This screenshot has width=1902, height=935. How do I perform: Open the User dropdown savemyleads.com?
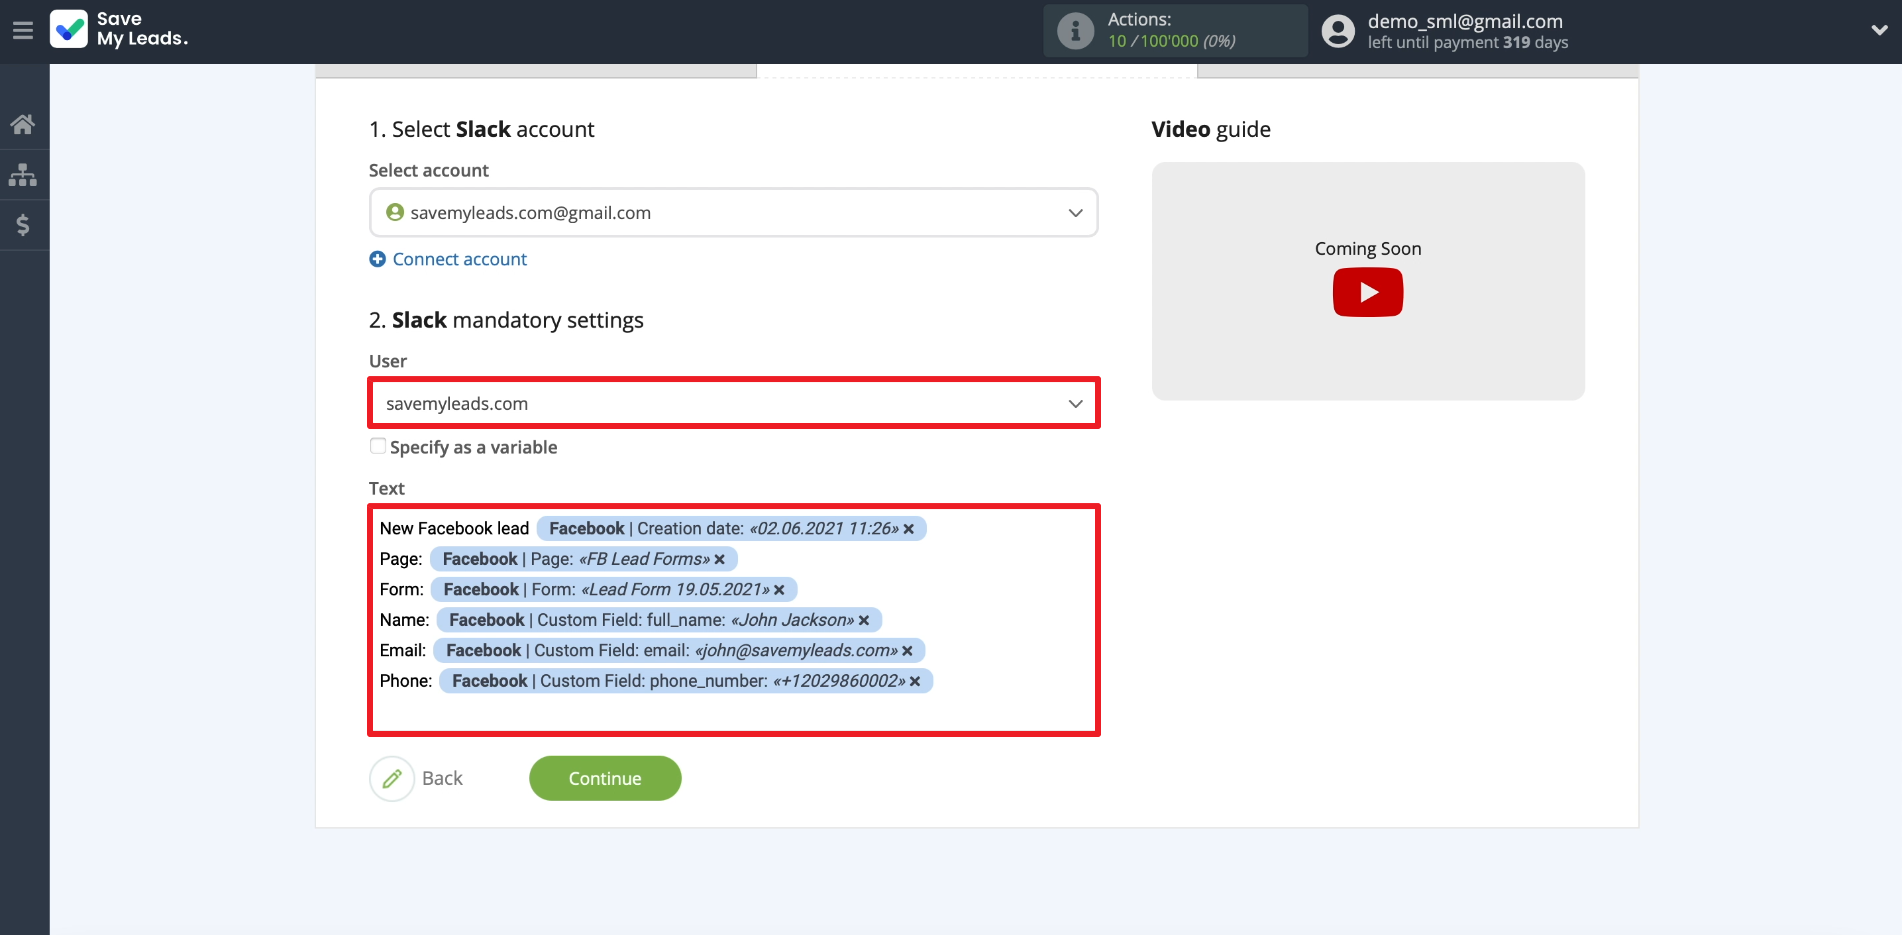pos(734,403)
